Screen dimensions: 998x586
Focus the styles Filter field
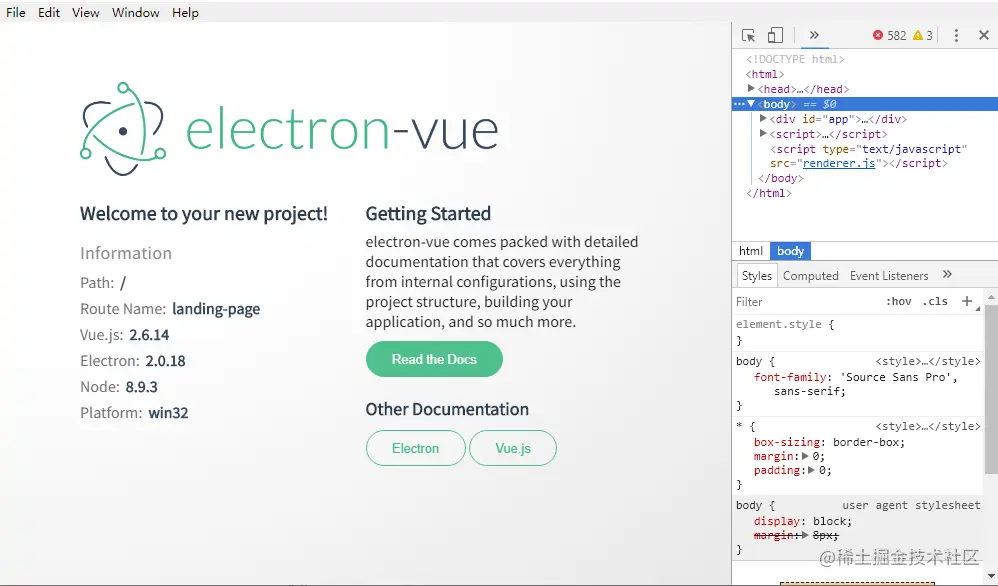(805, 302)
